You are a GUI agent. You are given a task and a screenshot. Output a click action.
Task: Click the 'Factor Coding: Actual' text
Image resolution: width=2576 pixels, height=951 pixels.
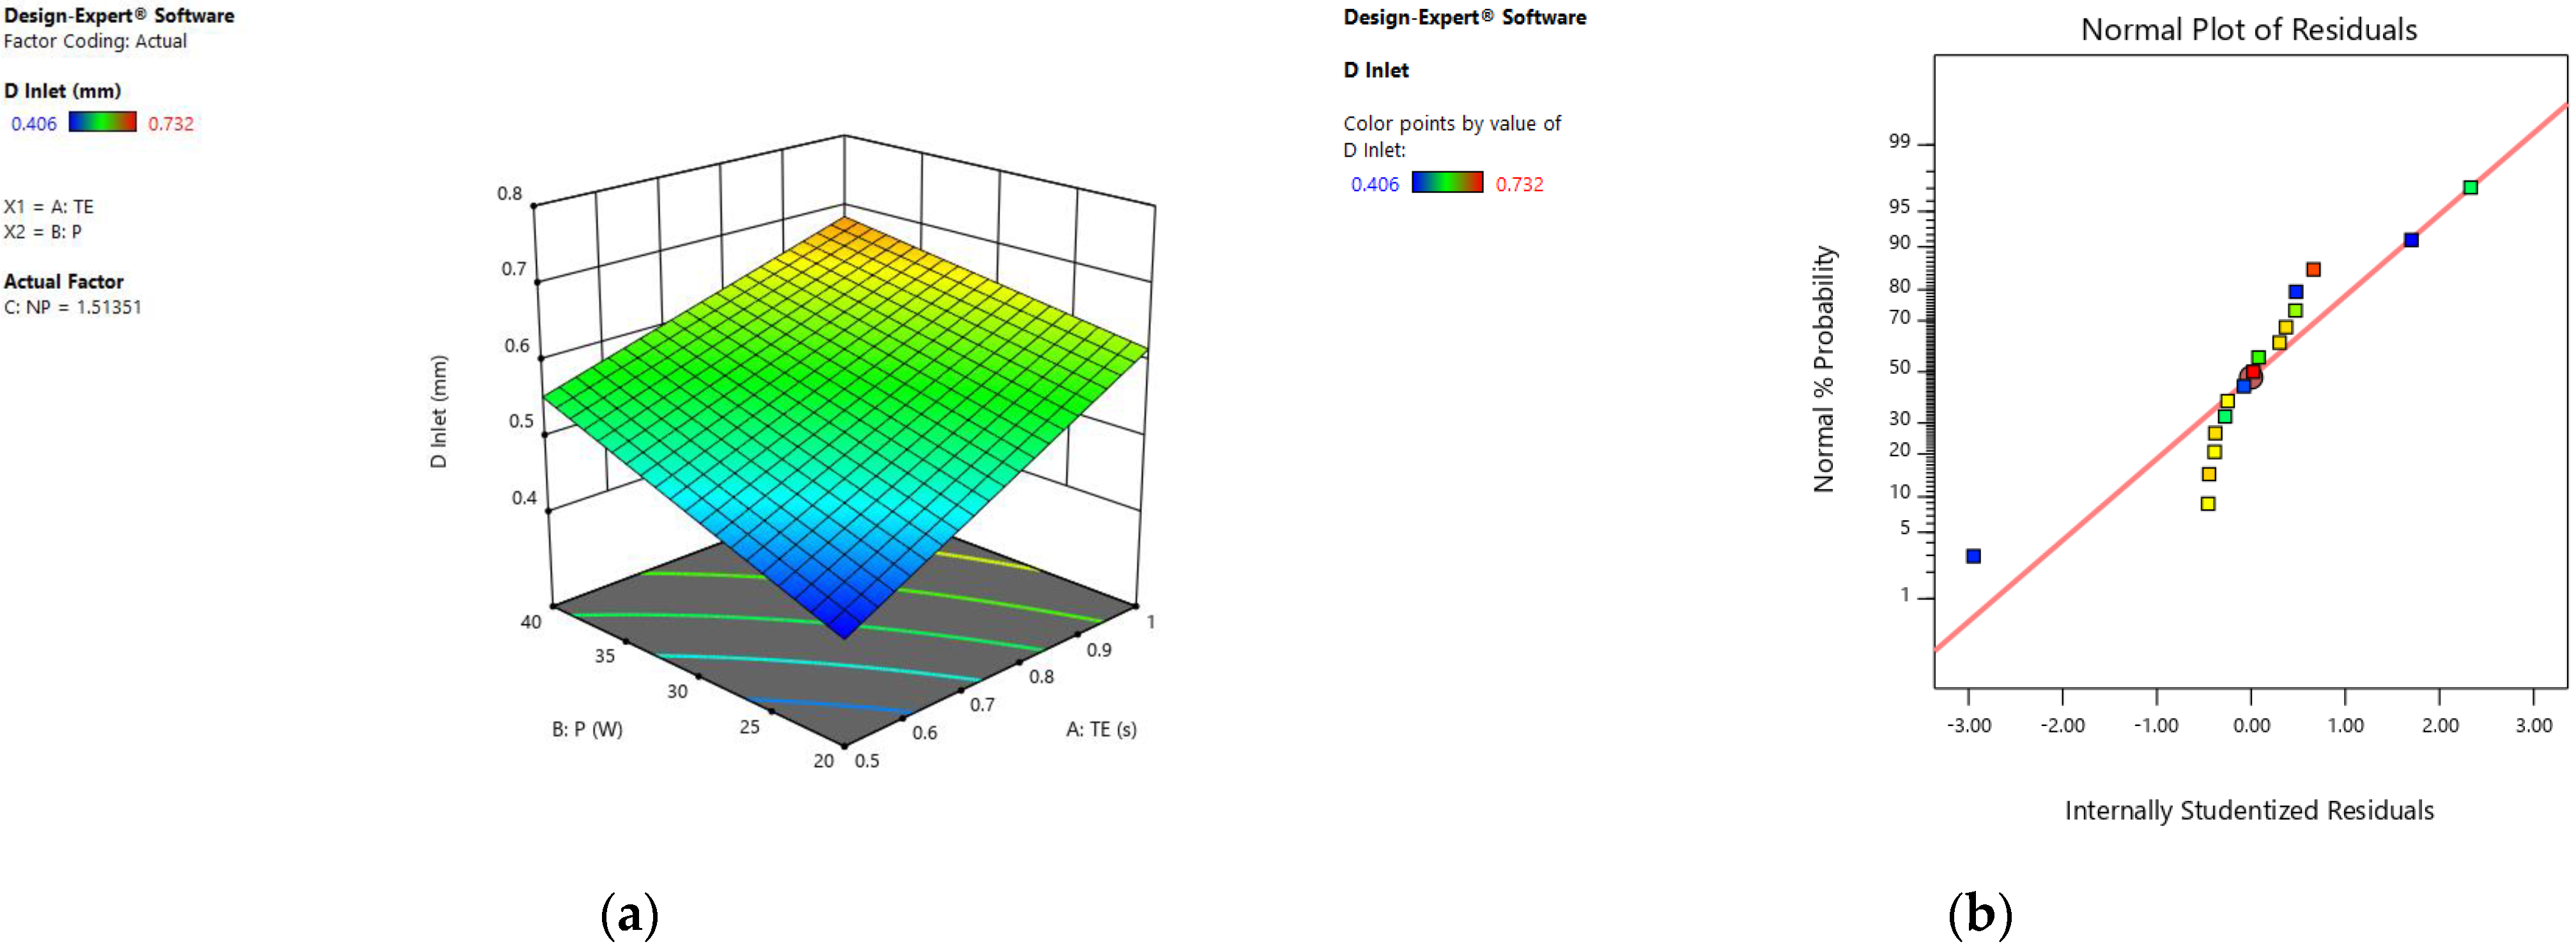pos(95,41)
